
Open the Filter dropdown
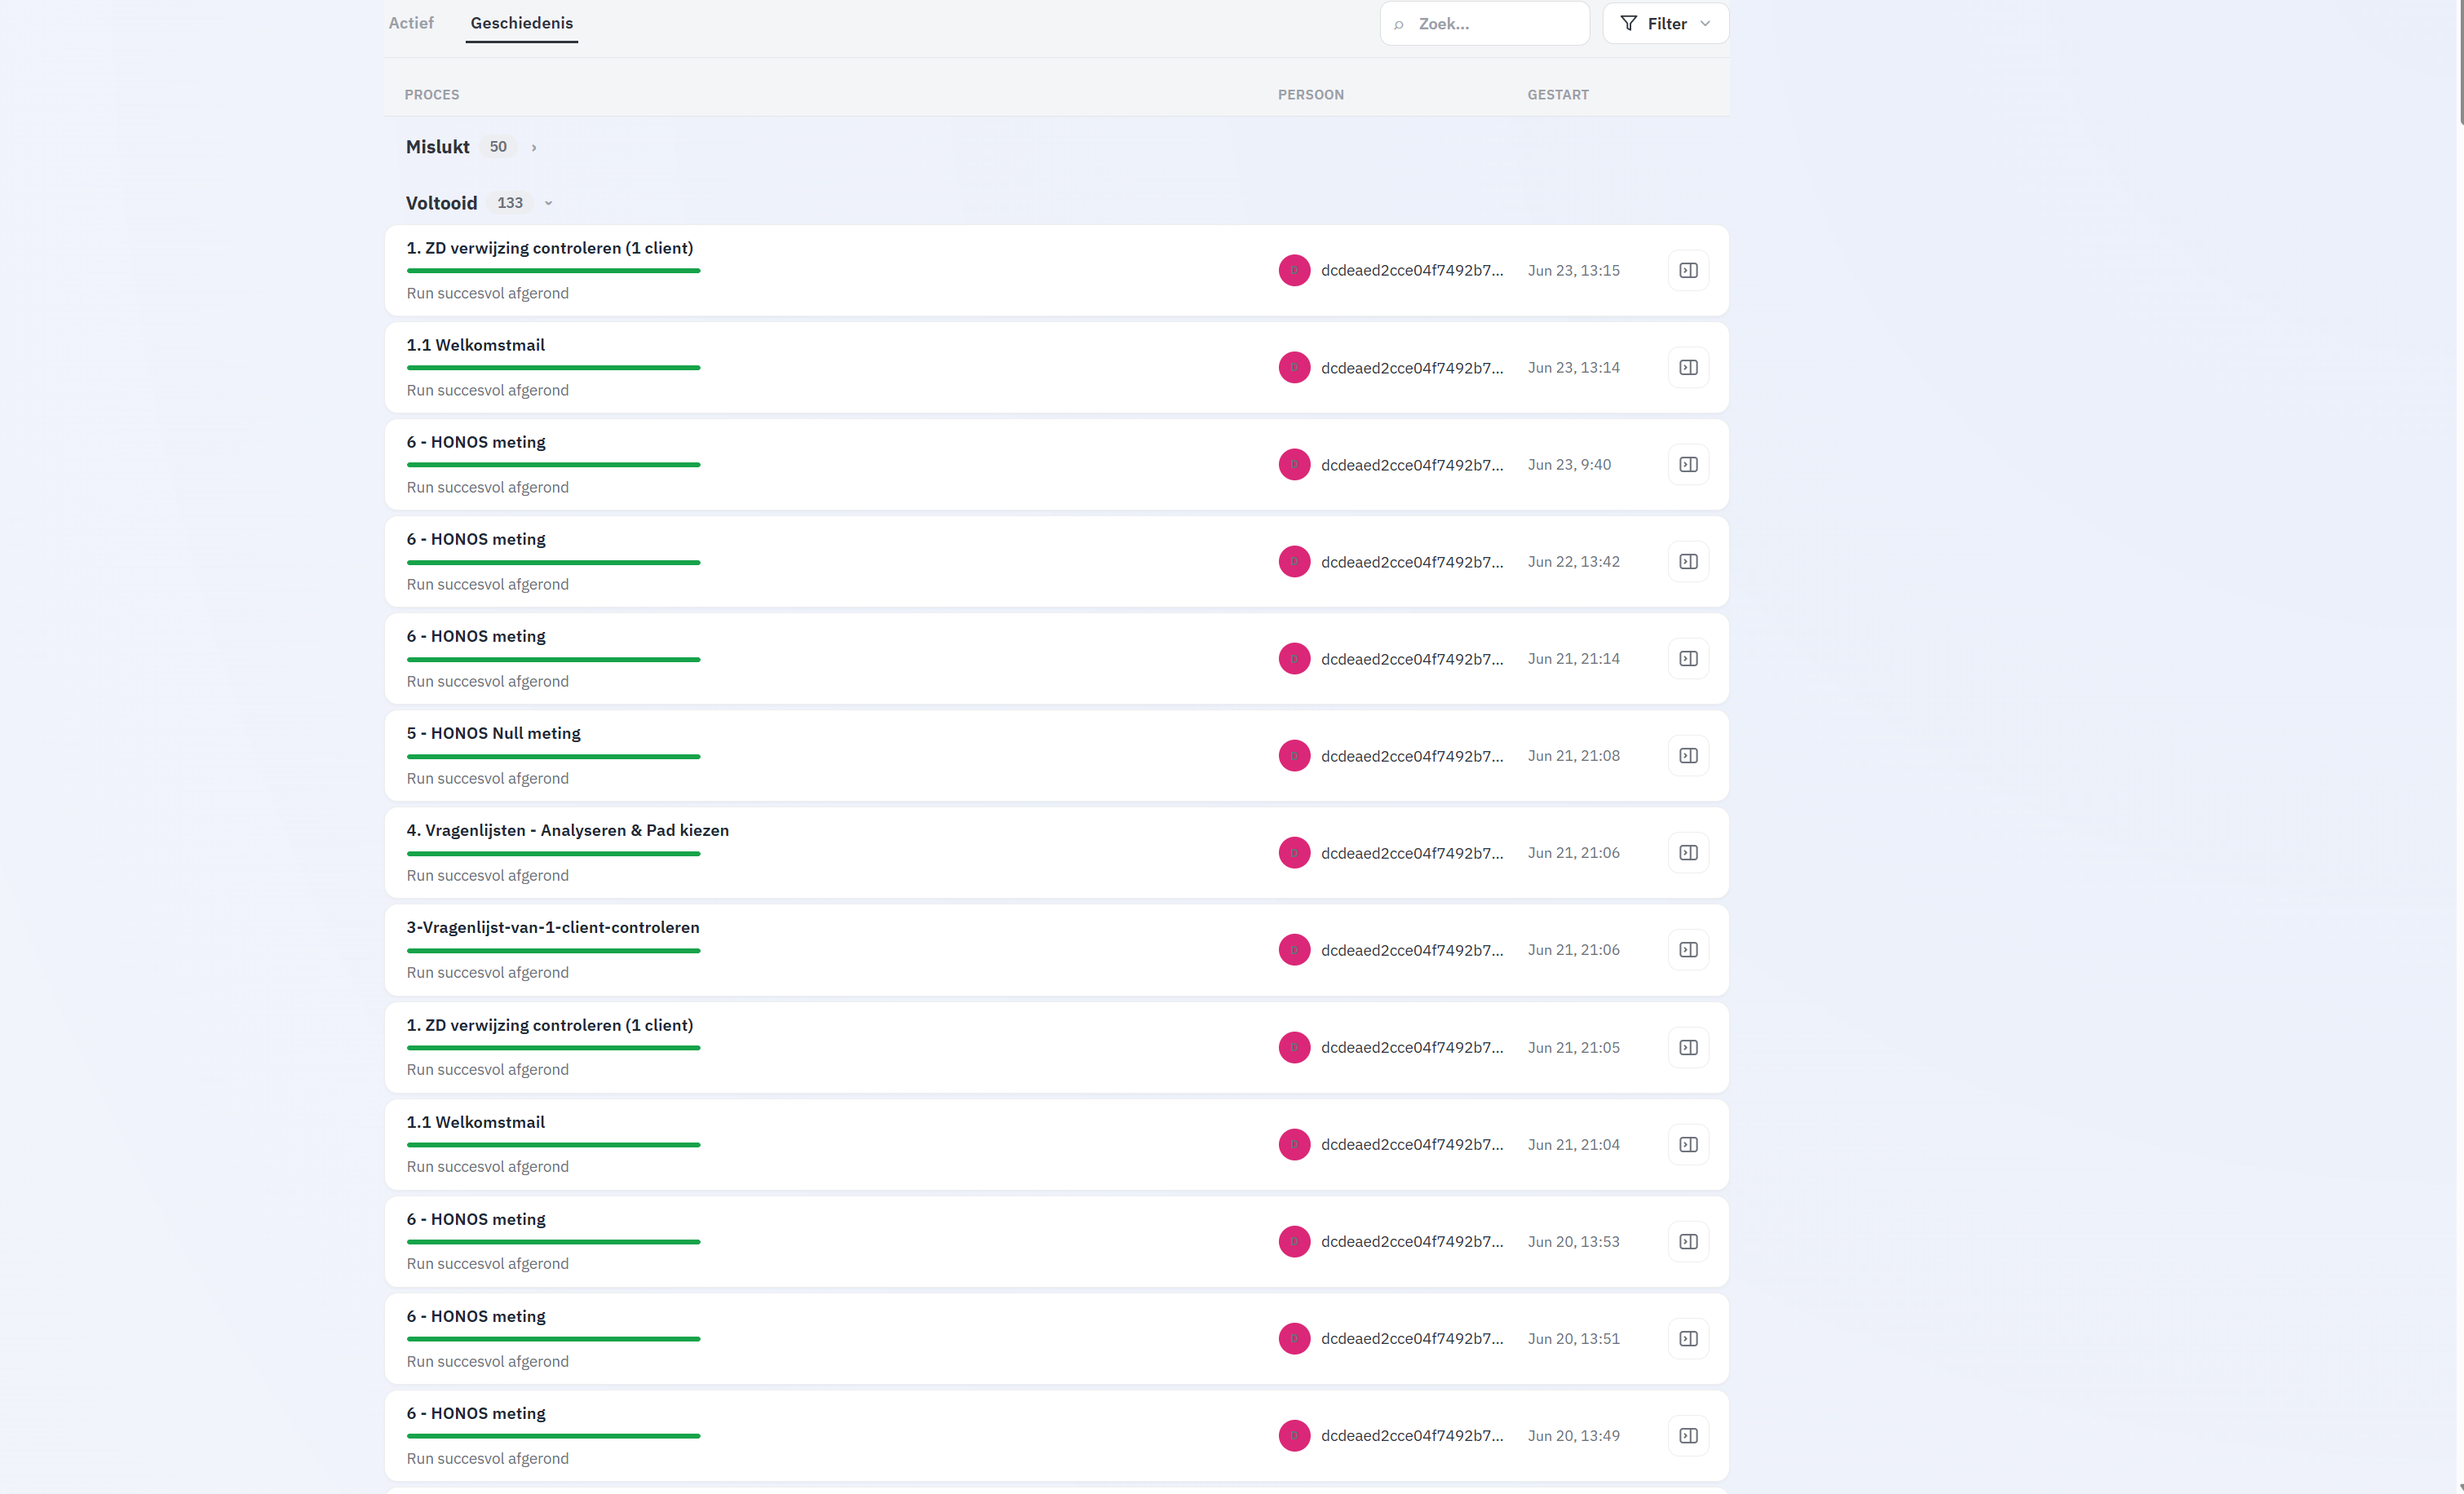point(1665,23)
